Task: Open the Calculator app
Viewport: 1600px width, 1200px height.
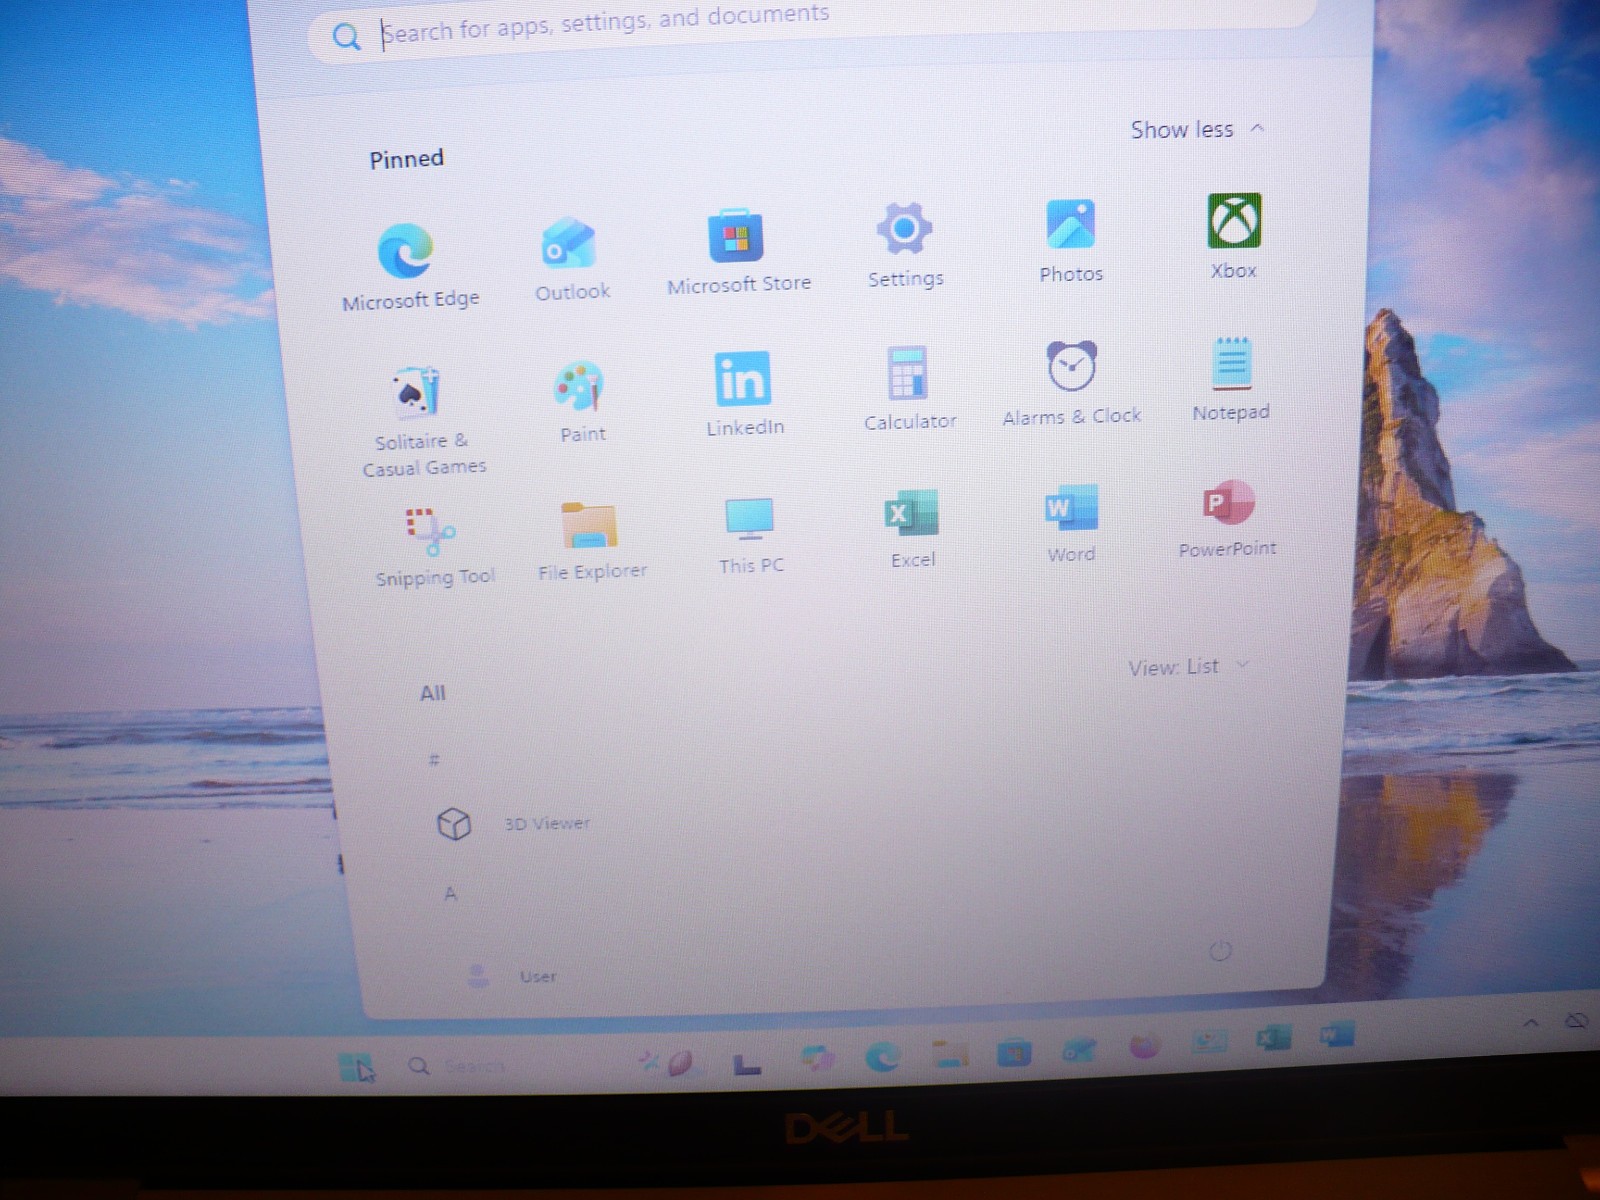Action: click(909, 388)
